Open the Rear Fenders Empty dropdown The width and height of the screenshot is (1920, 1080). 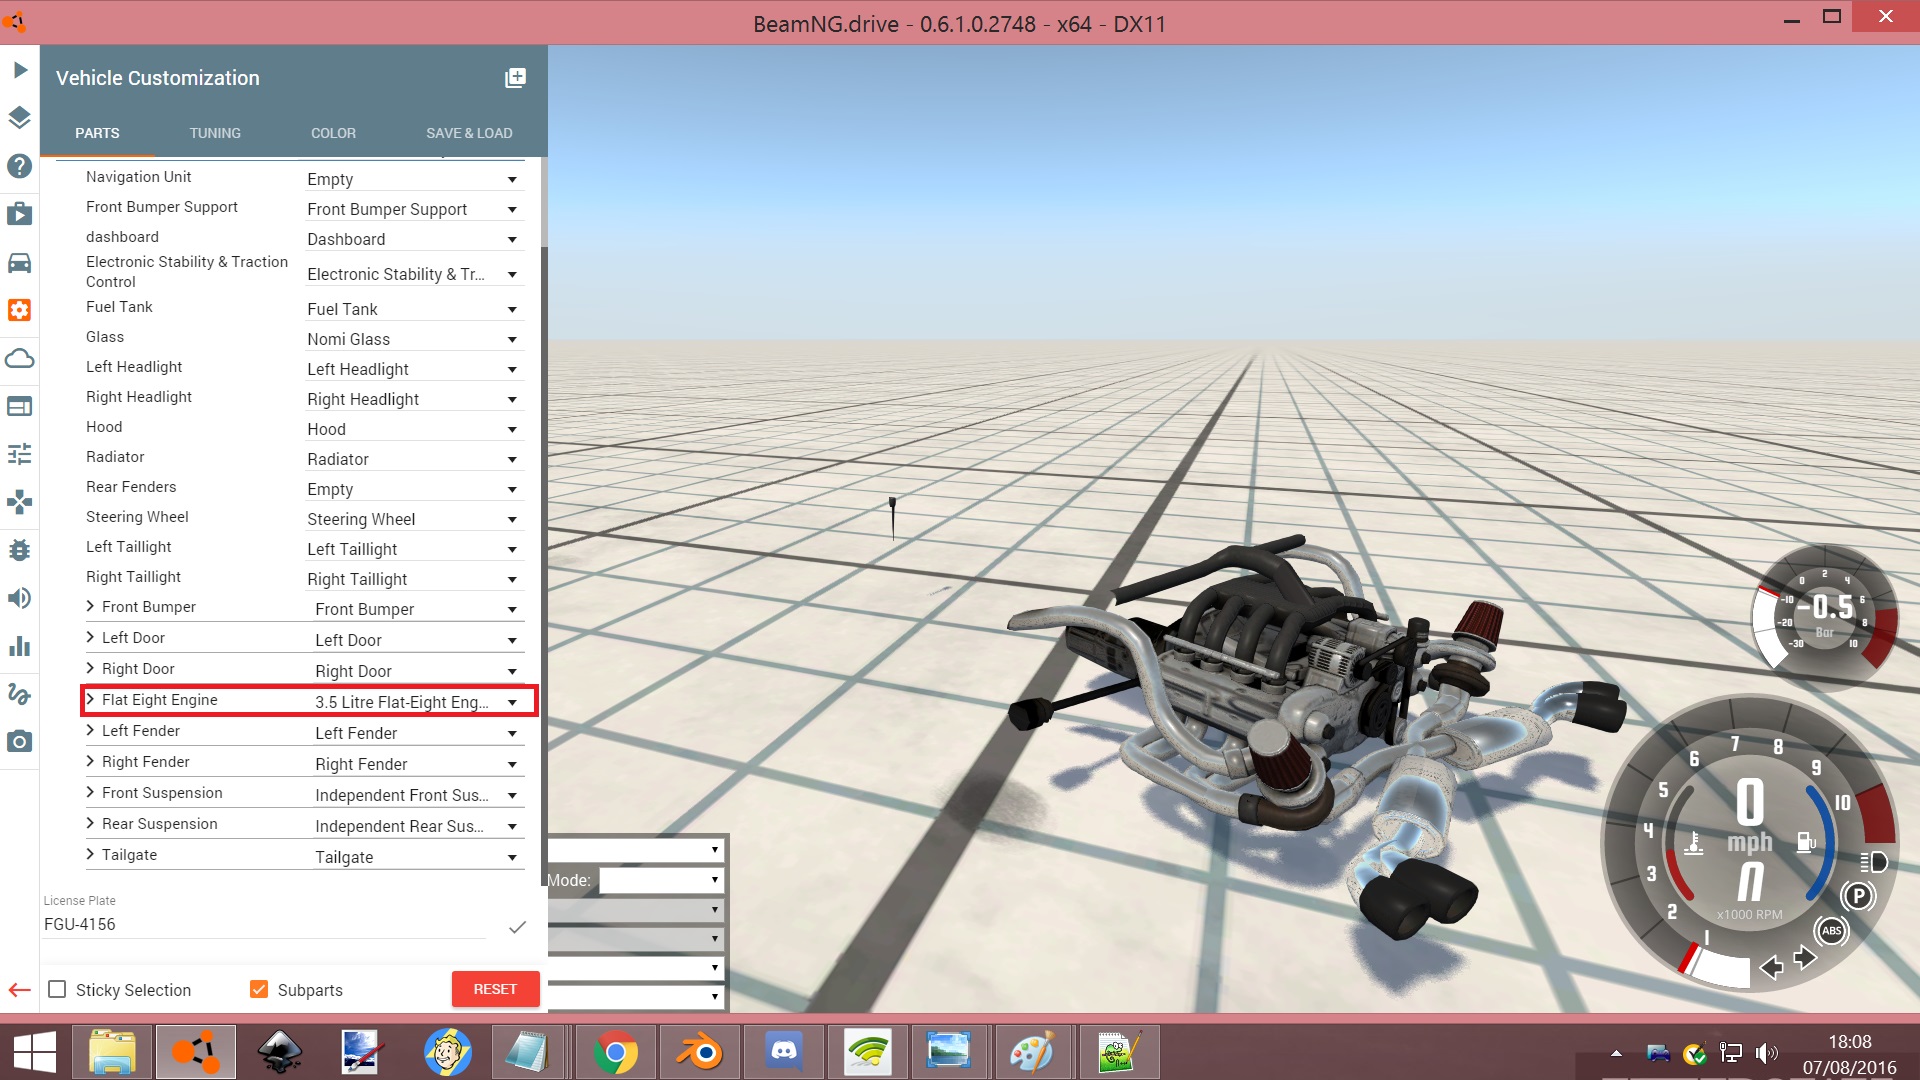click(x=415, y=489)
